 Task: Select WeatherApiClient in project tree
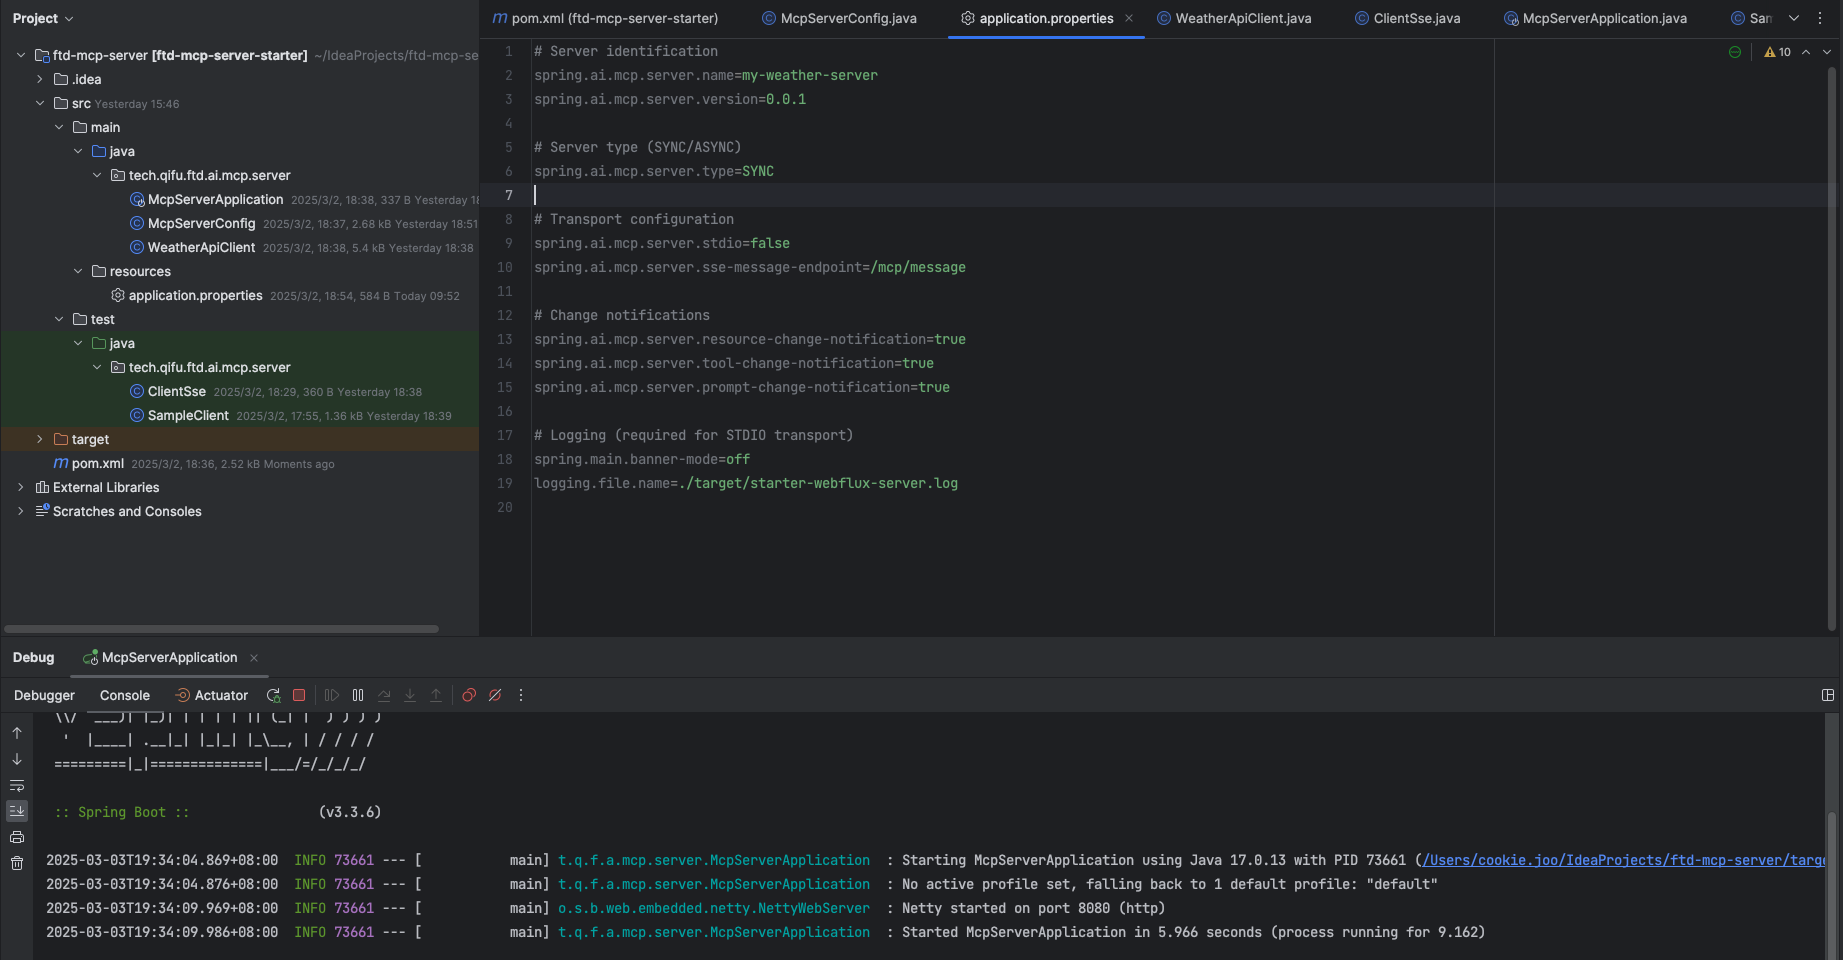click(x=201, y=247)
